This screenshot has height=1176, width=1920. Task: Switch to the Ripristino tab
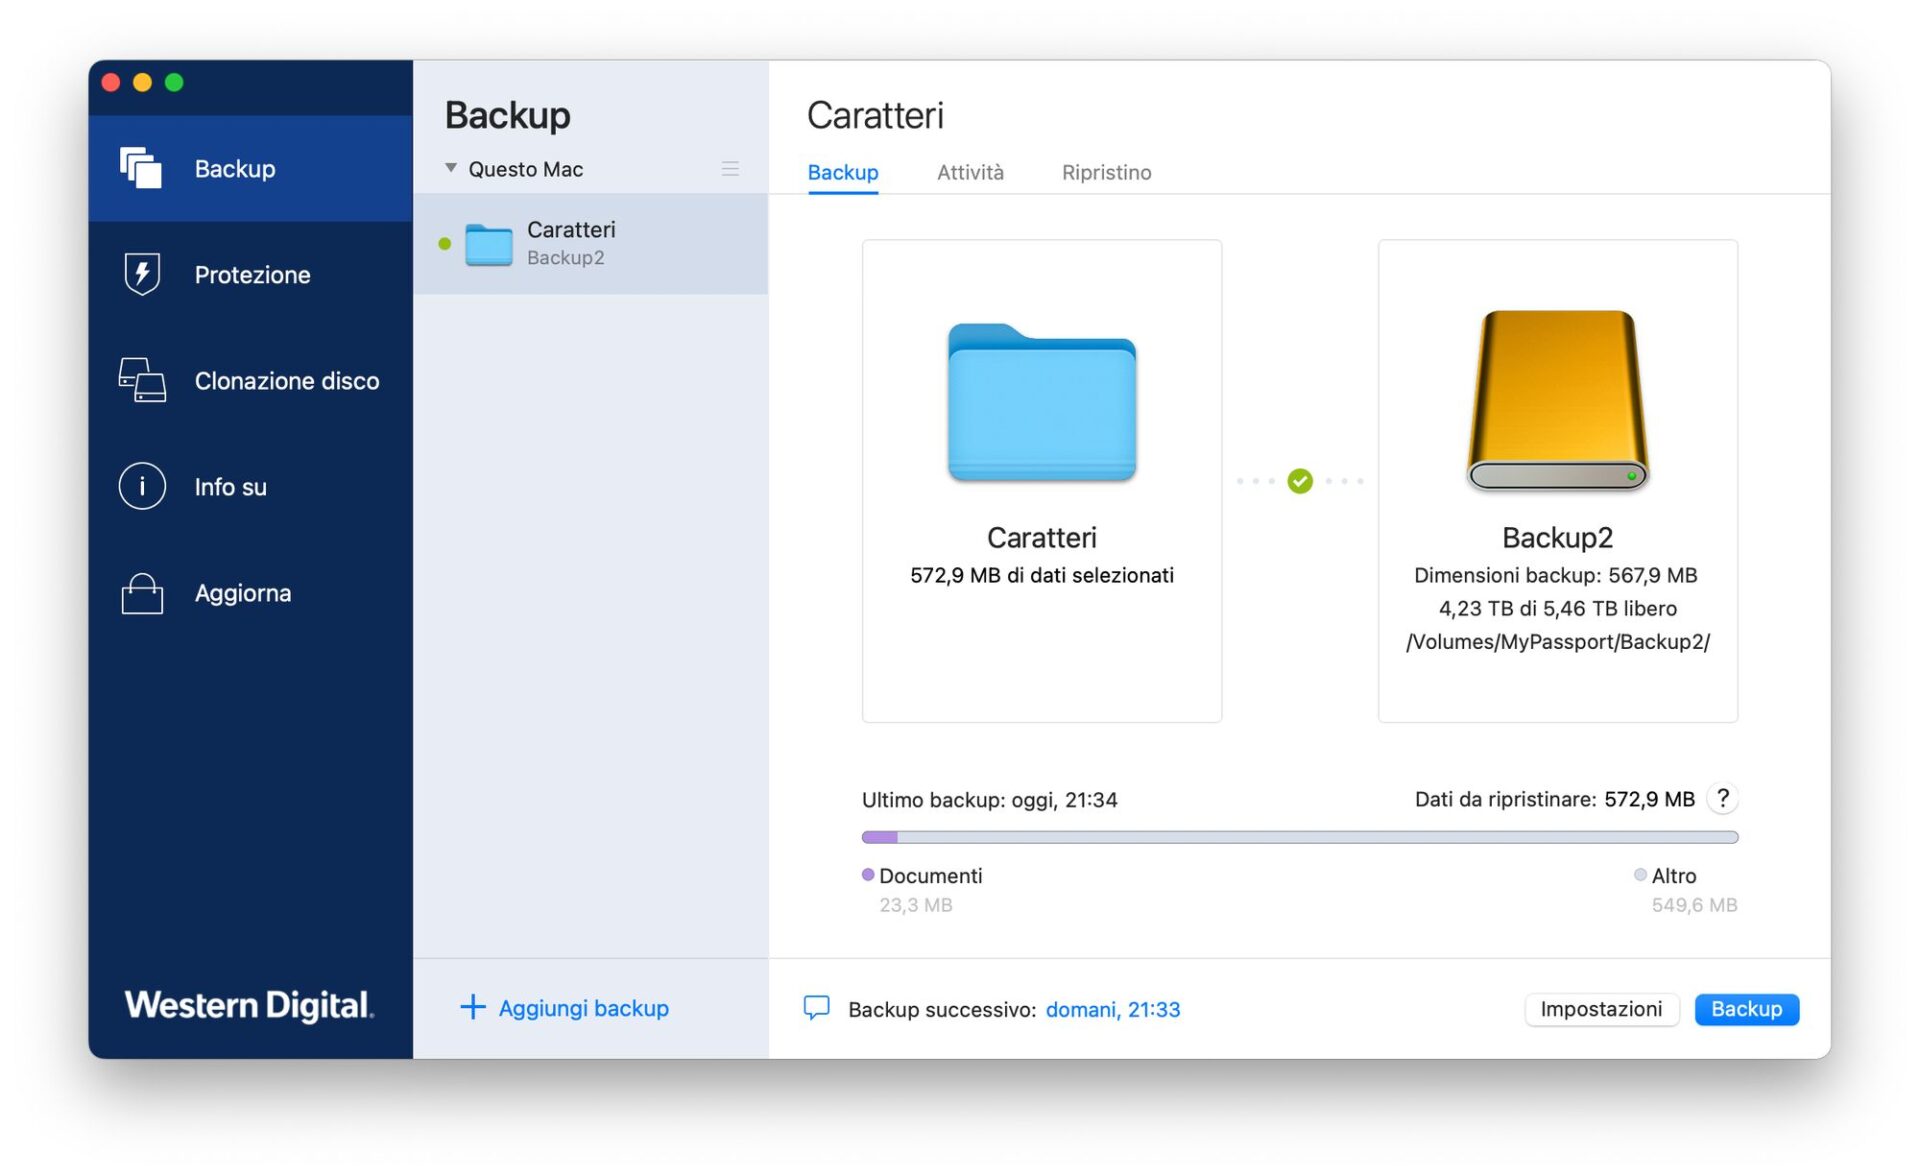click(1106, 172)
